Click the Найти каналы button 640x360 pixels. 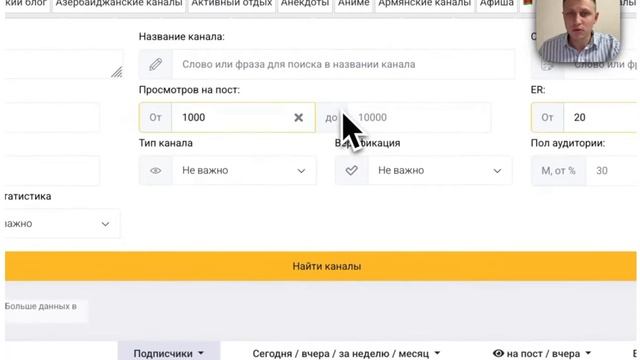320,266
